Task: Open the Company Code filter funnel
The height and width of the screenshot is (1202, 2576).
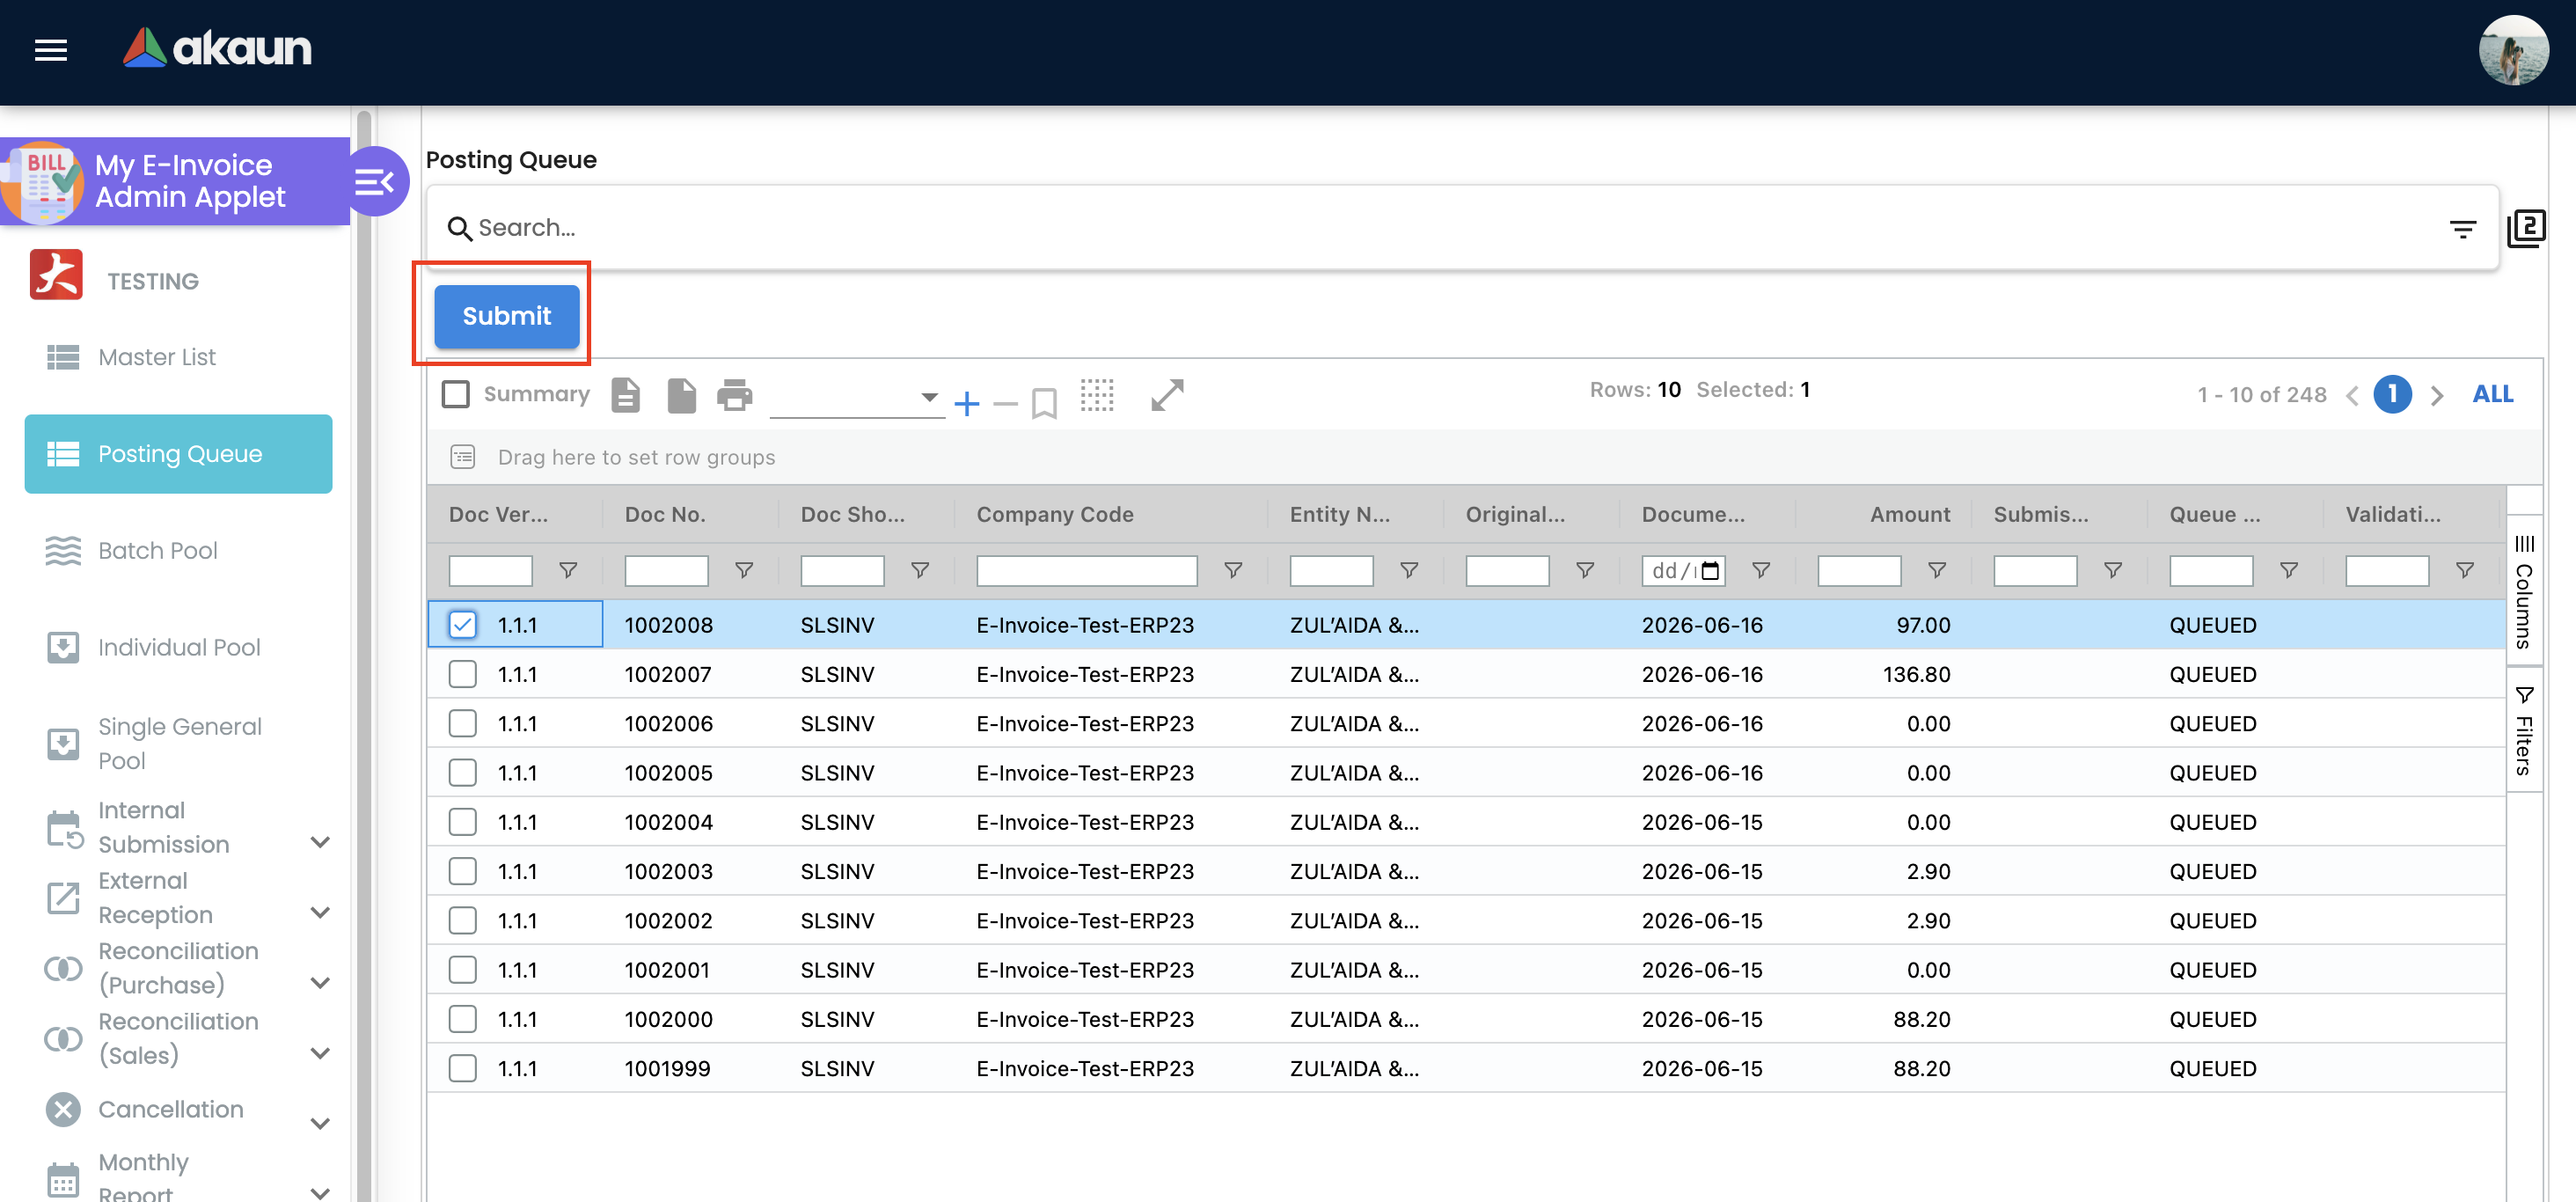Action: coord(1233,570)
